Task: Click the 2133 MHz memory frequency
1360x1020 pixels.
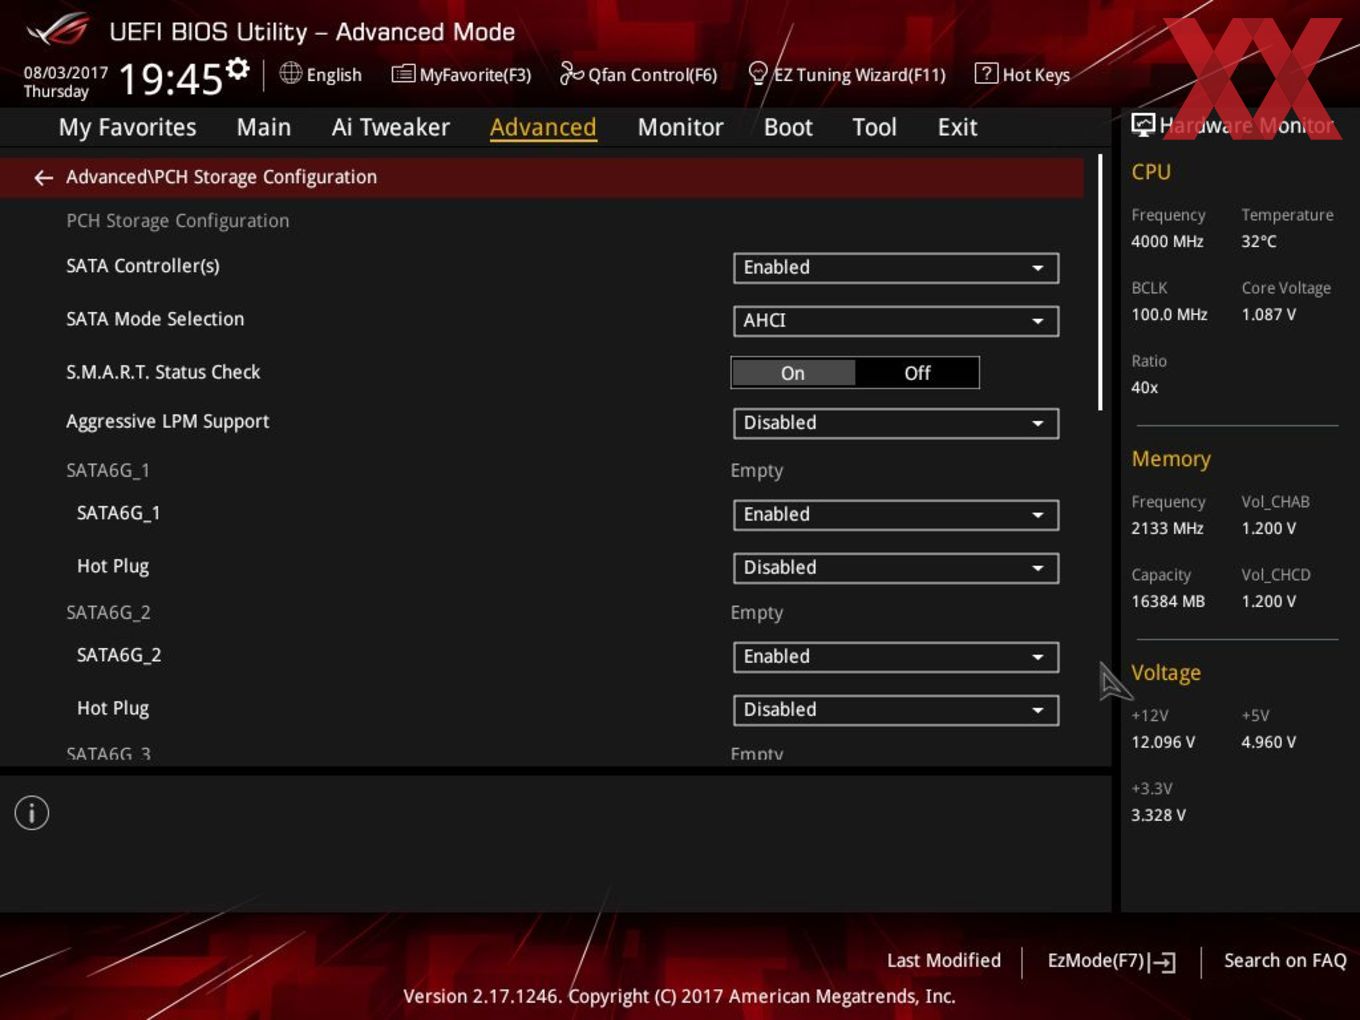Action: pos(1167,528)
